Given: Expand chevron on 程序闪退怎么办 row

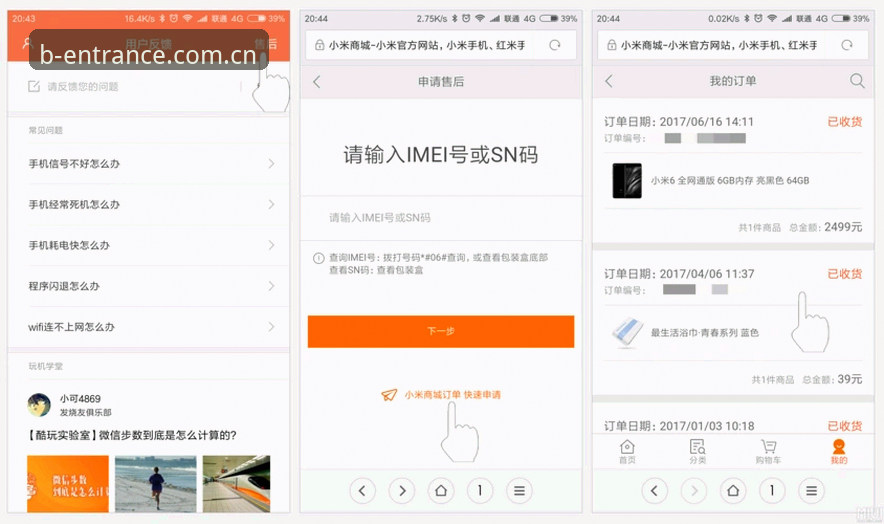Looking at the screenshot, I should click(271, 286).
